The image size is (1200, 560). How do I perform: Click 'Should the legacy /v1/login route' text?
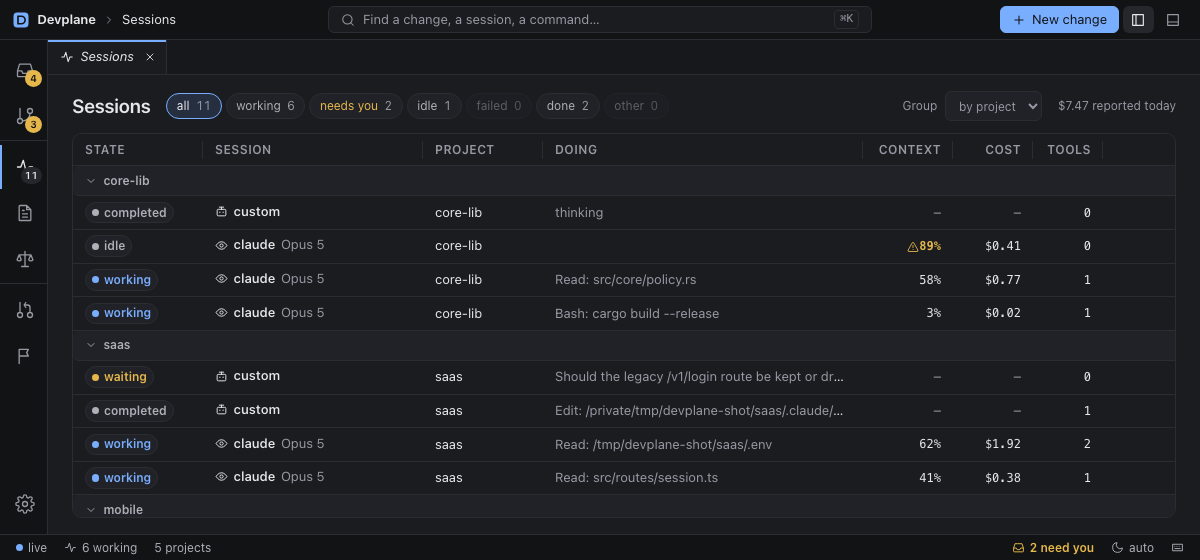click(700, 377)
